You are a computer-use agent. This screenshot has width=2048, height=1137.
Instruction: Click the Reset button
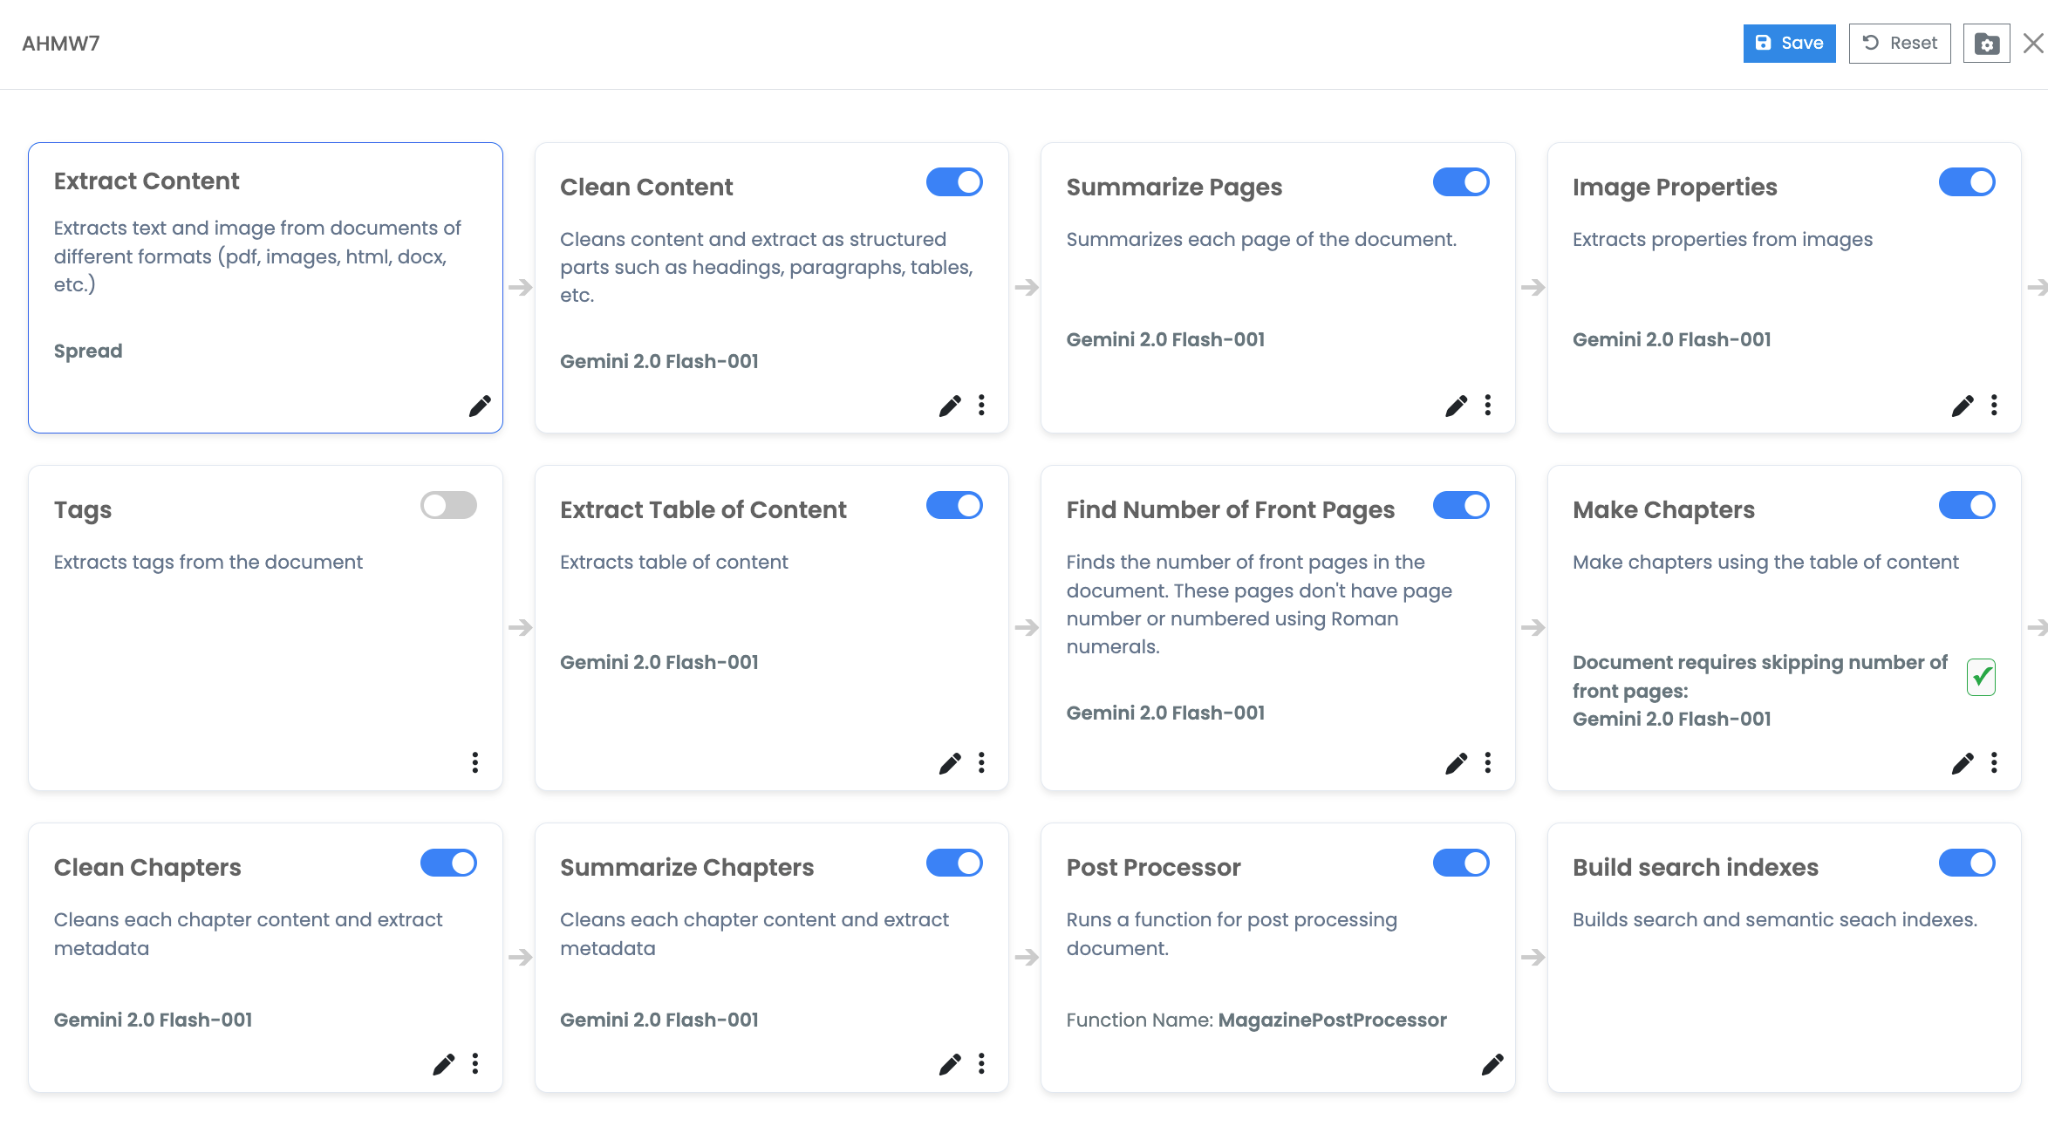(x=1899, y=43)
